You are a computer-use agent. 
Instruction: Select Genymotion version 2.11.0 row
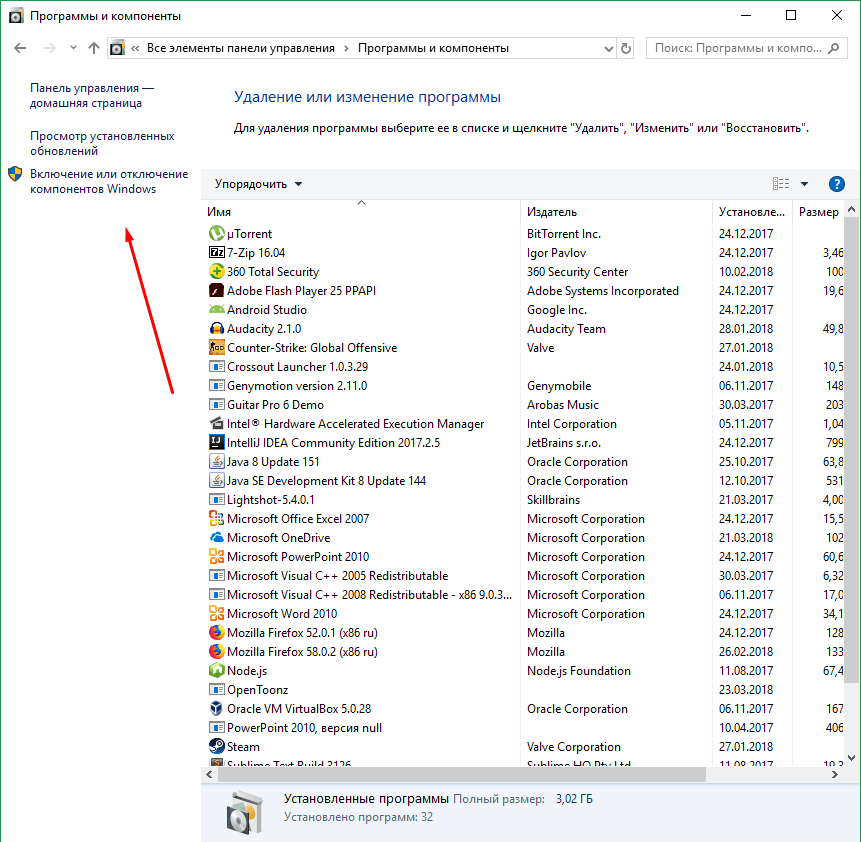tap(523, 386)
